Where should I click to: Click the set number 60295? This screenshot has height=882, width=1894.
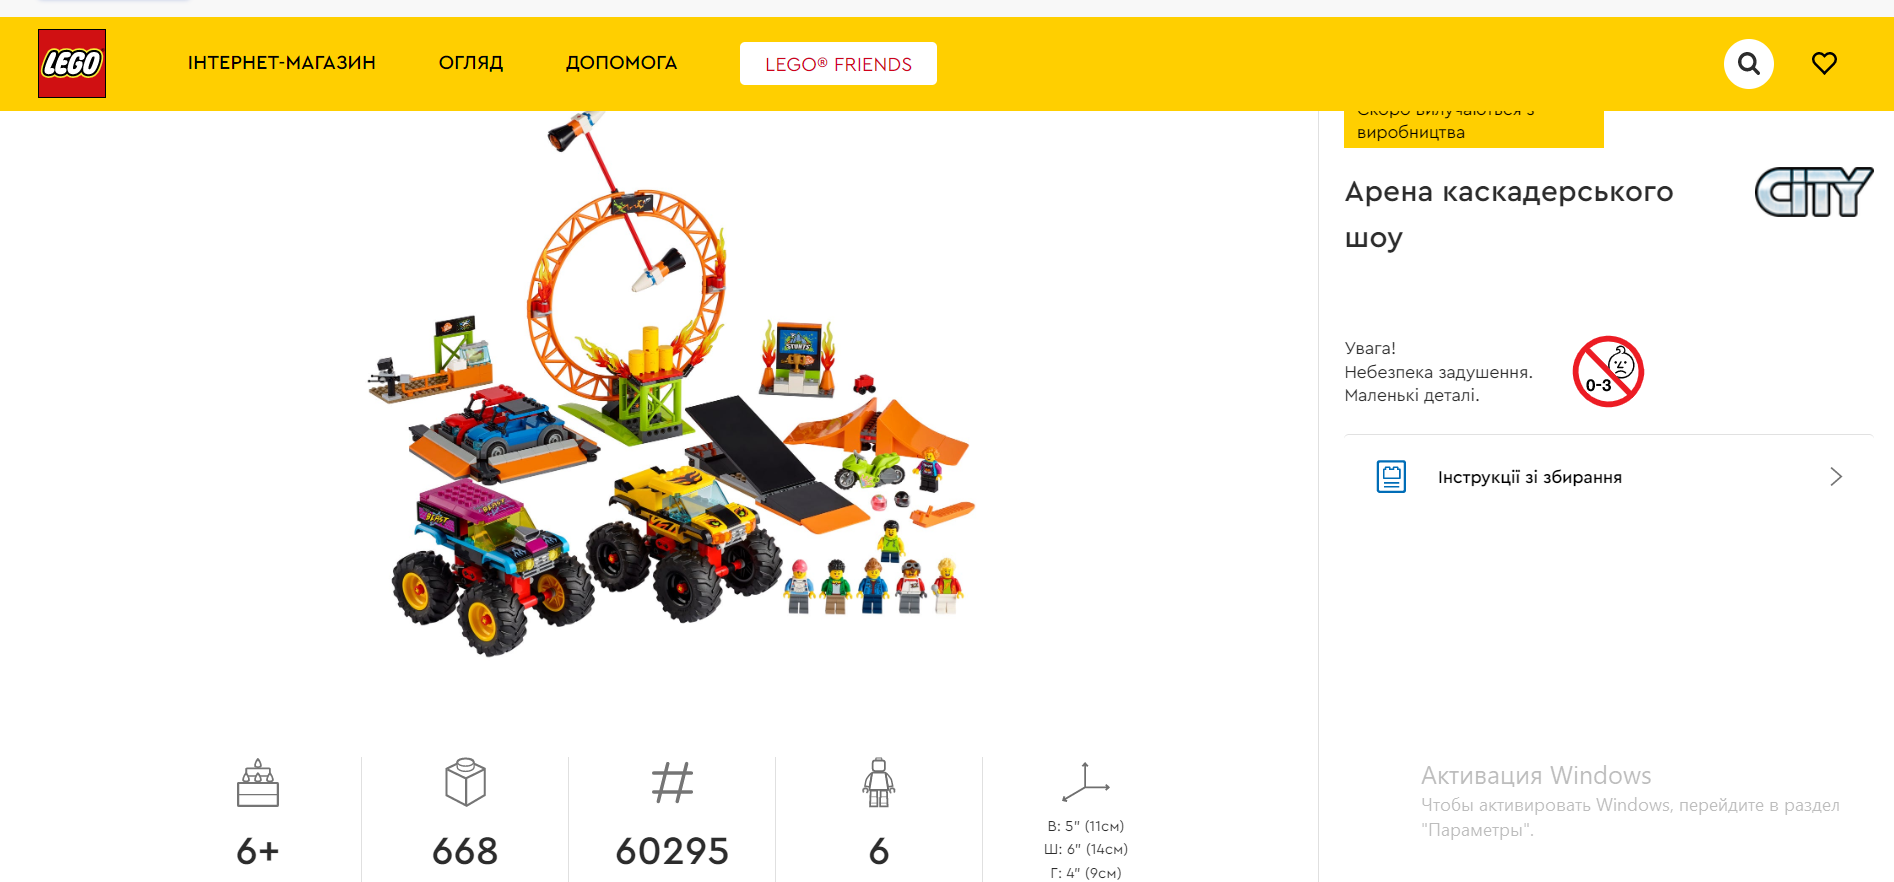click(x=672, y=851)
